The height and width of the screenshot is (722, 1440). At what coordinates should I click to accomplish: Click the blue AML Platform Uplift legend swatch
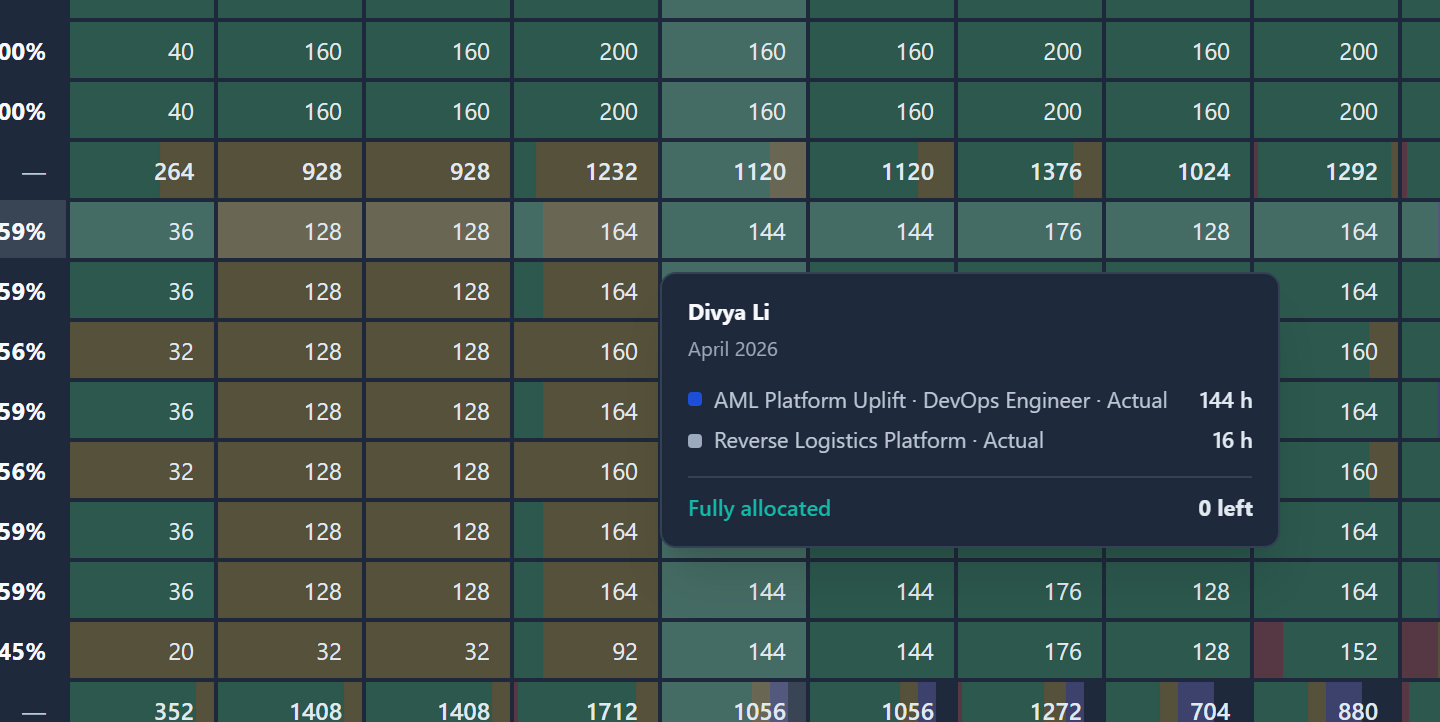point(695,400)
